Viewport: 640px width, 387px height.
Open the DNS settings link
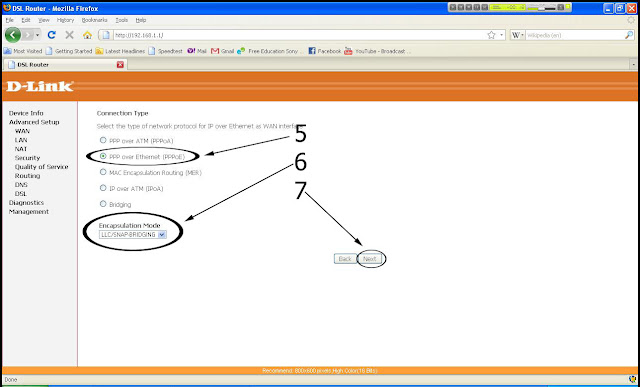pos(21,185)
